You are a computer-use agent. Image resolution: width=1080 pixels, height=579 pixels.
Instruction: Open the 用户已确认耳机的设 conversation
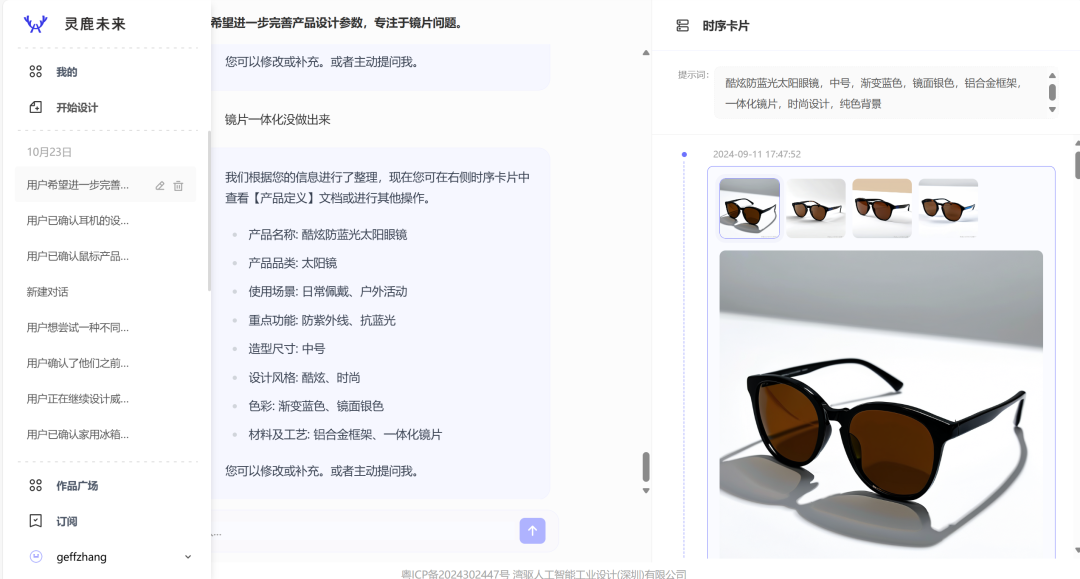(75, 220)
